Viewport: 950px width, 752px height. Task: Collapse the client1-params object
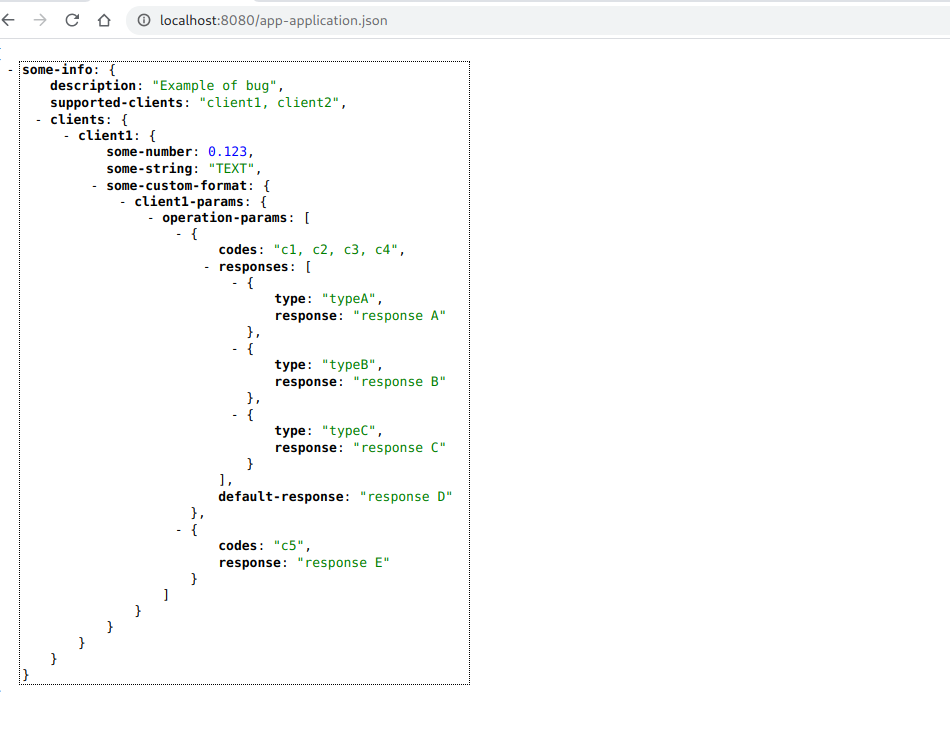(122, 202)
